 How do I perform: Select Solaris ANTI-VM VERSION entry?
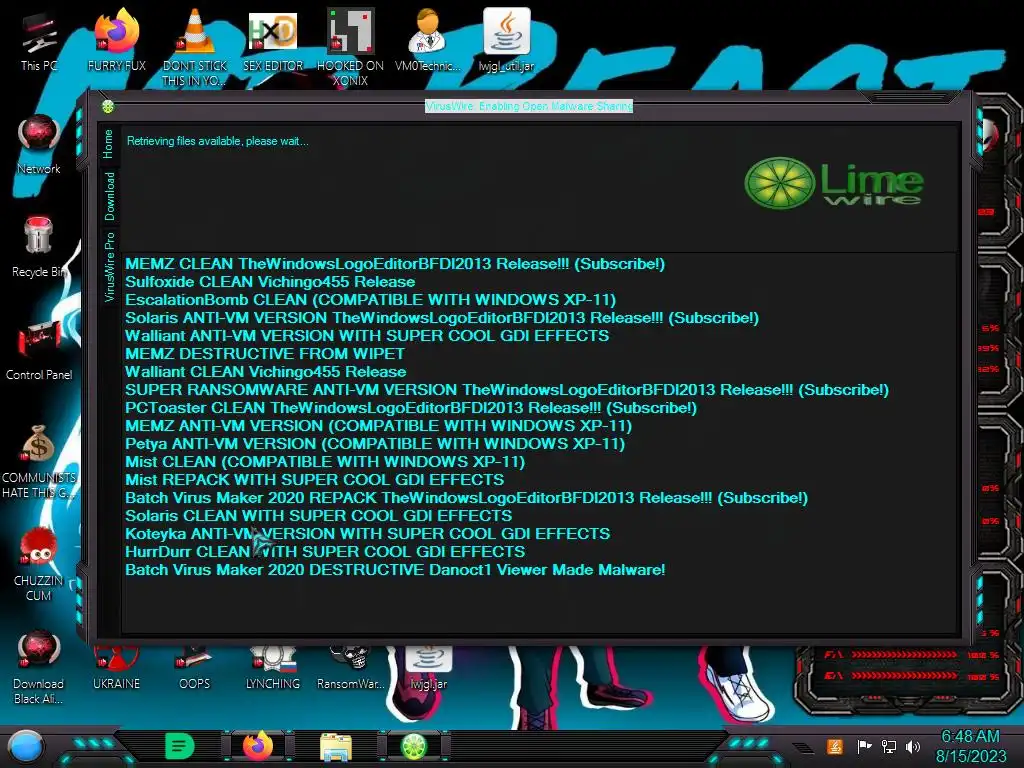pyautogui.click(x=442, y=317)
